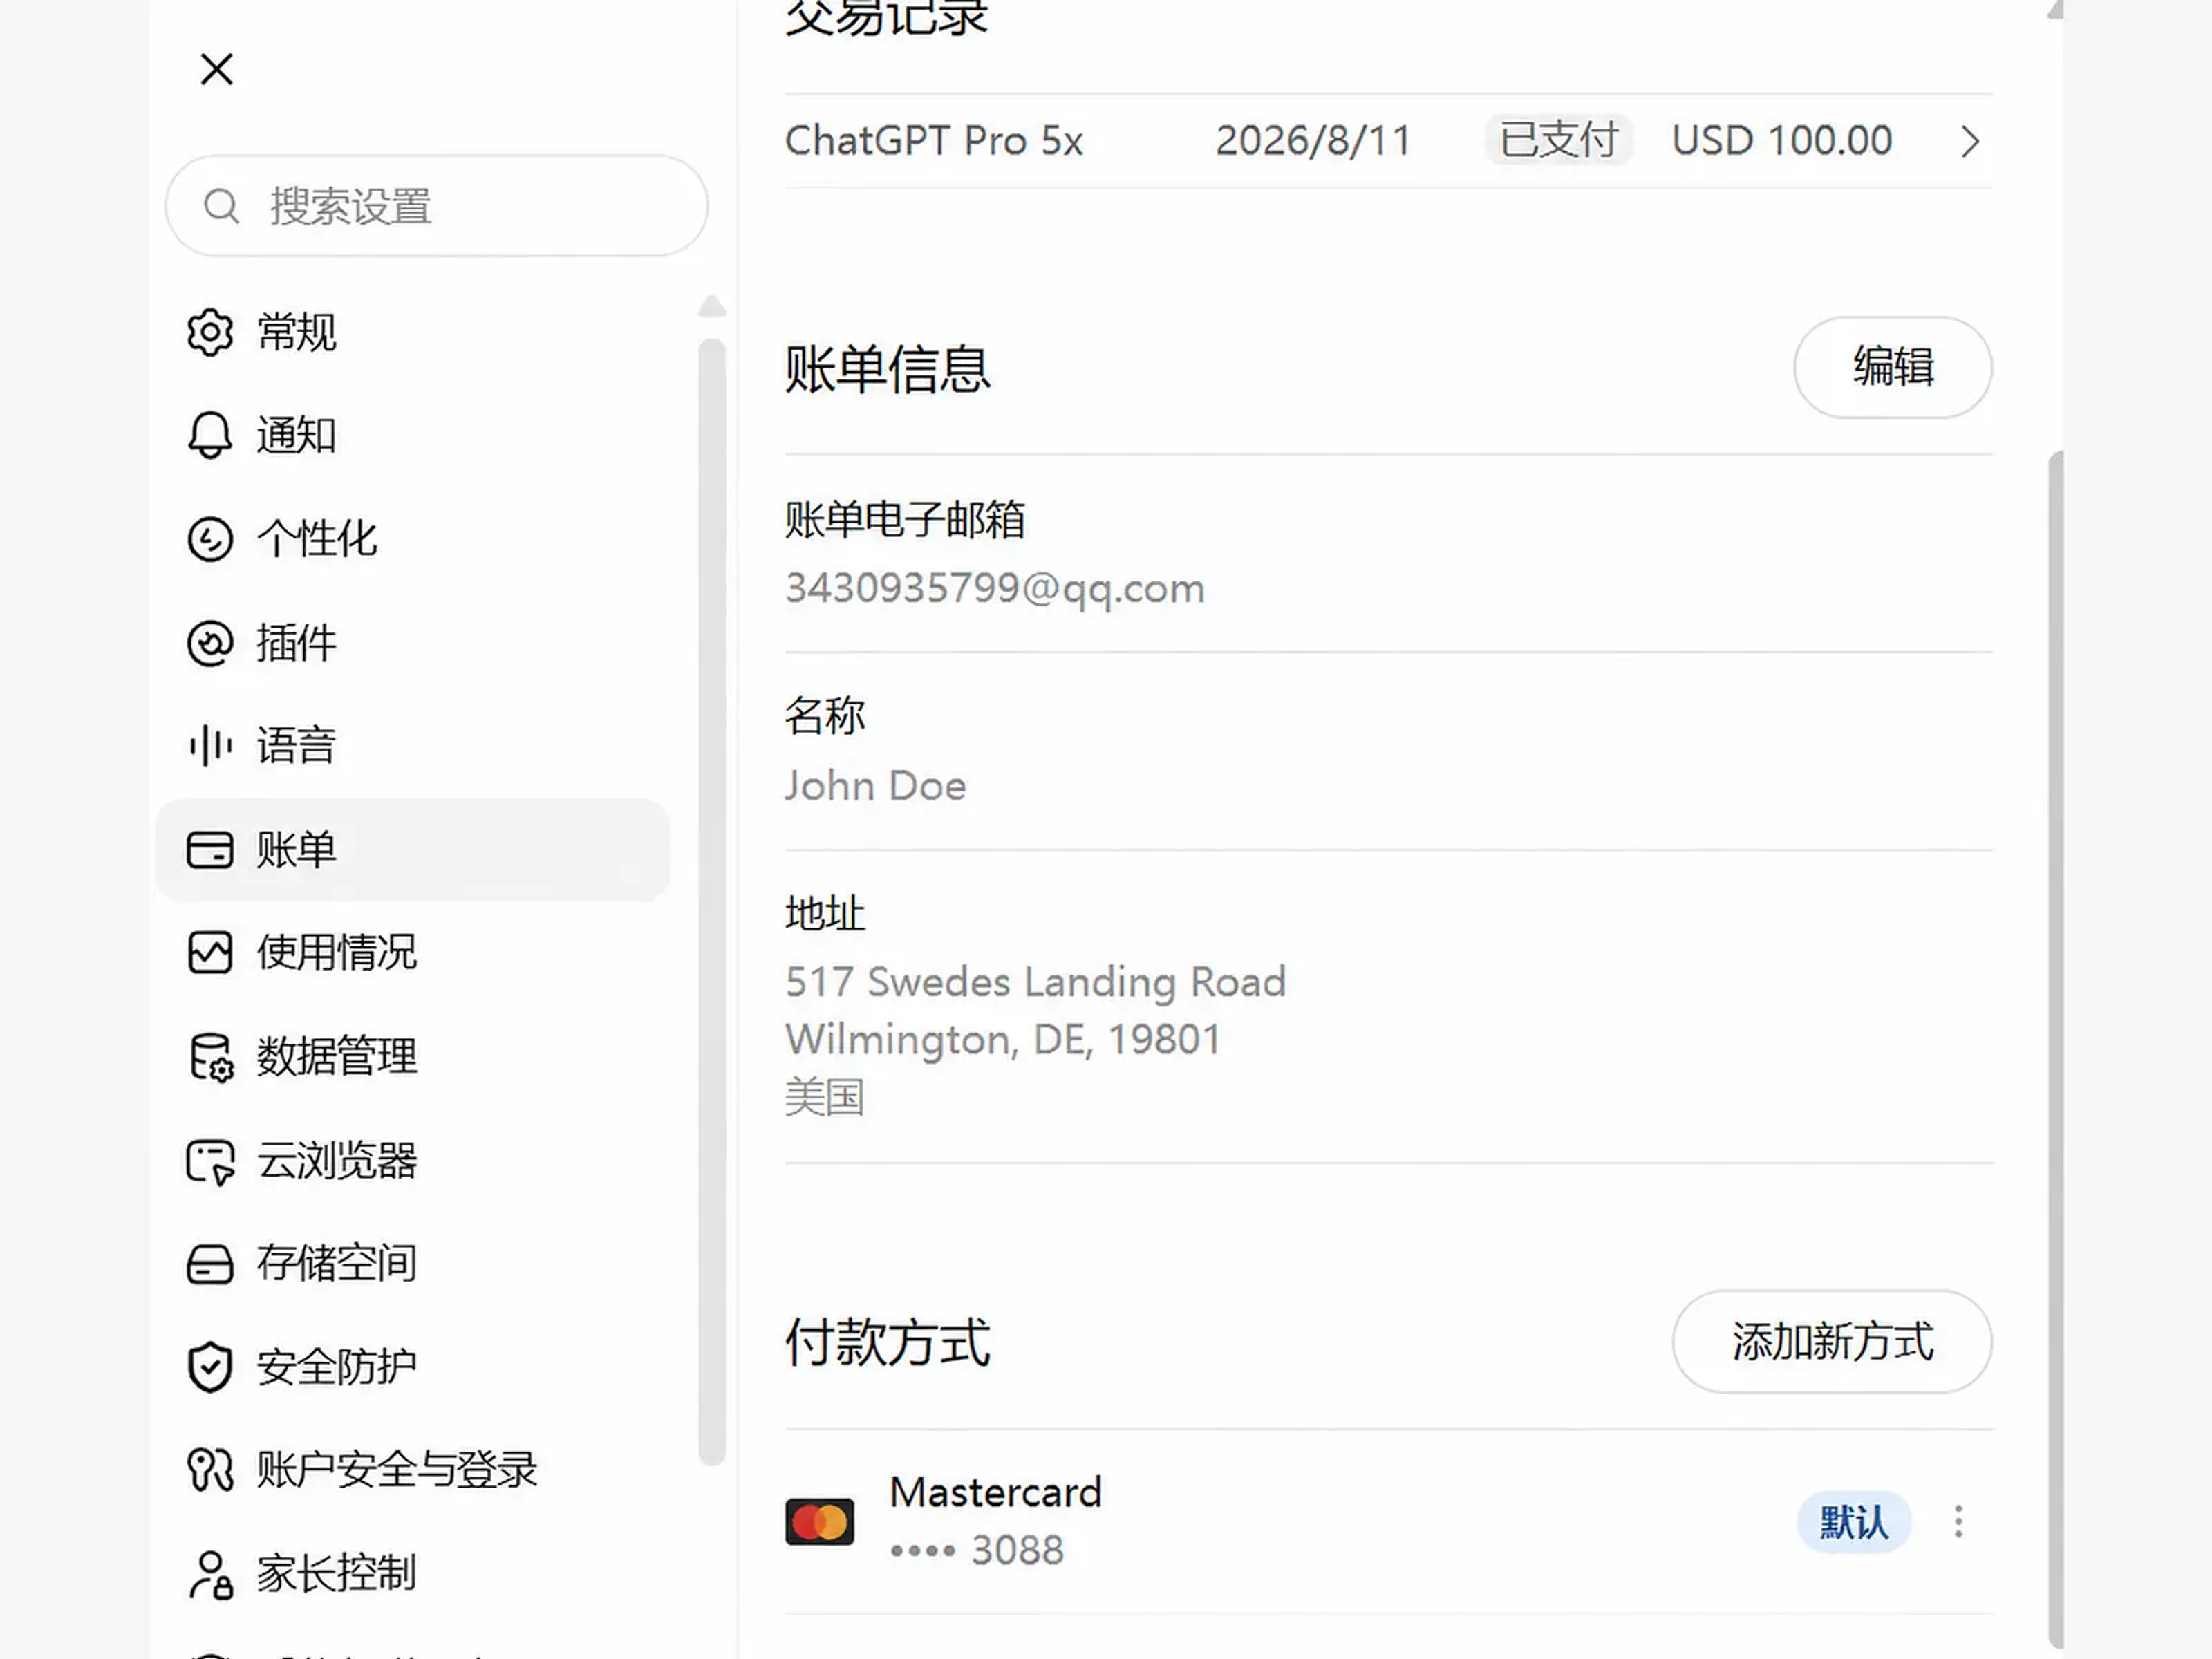Click the 编辑 button for billing info
Screen dimensions: 2212x1659
tap(1892, 367)
